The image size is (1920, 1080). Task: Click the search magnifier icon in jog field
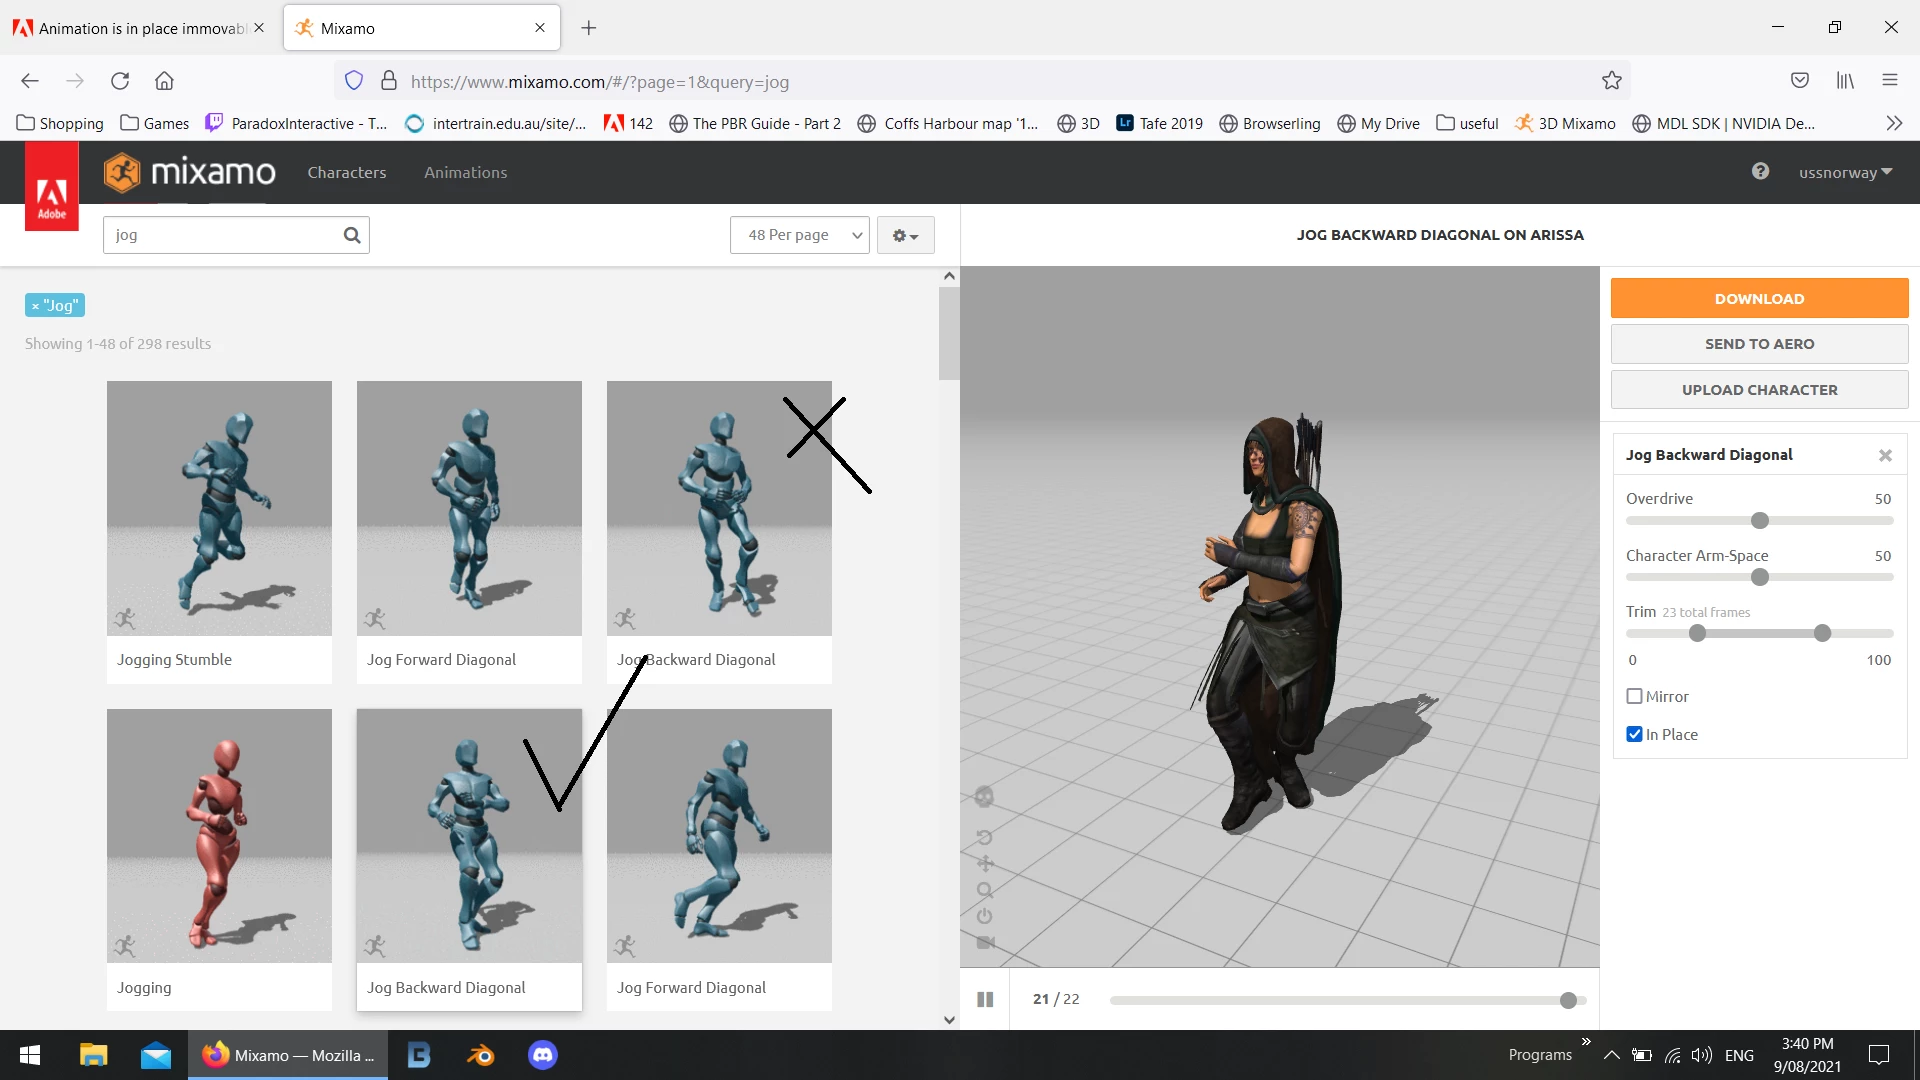[352, 235]
